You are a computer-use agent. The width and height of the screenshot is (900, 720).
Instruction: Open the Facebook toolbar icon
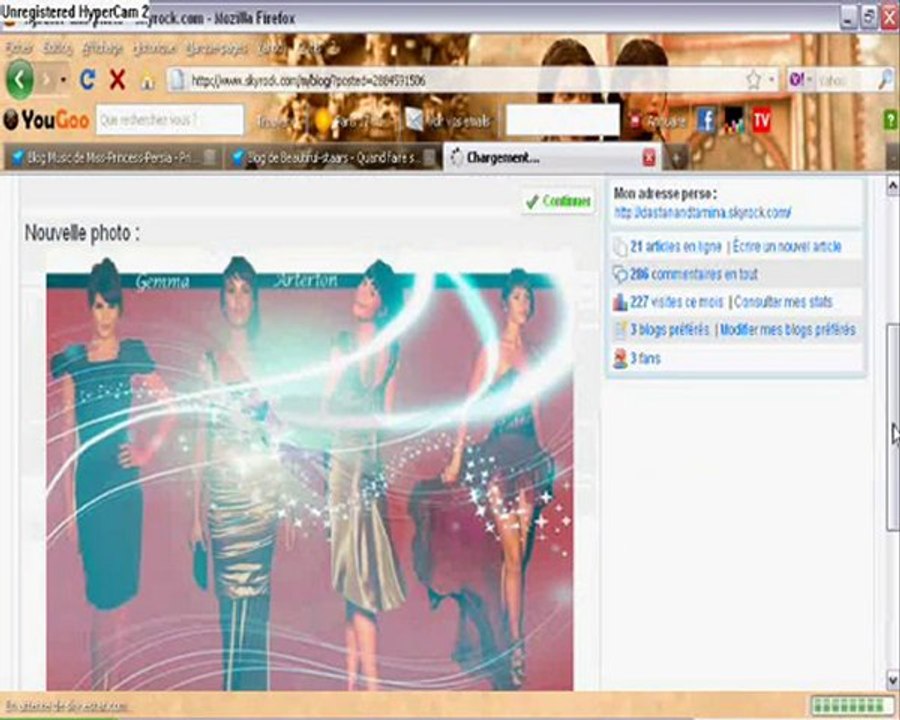706,121
